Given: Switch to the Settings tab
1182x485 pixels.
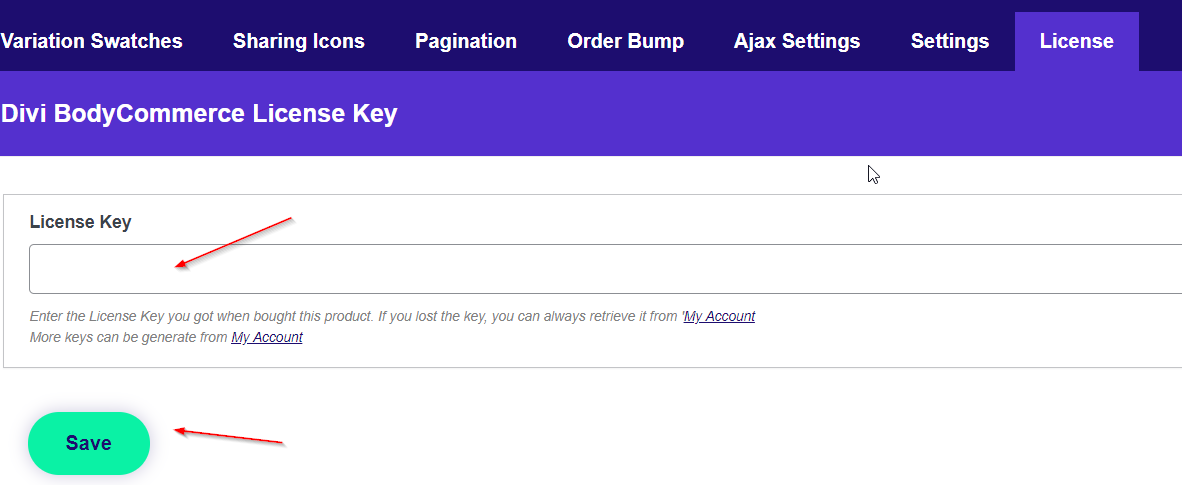Looking at the screenshot, I should click(x=949, y=41).
